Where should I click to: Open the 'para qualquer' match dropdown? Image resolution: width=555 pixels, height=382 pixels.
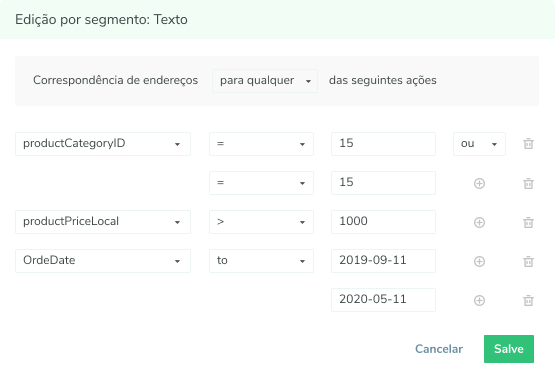point(265,81)
